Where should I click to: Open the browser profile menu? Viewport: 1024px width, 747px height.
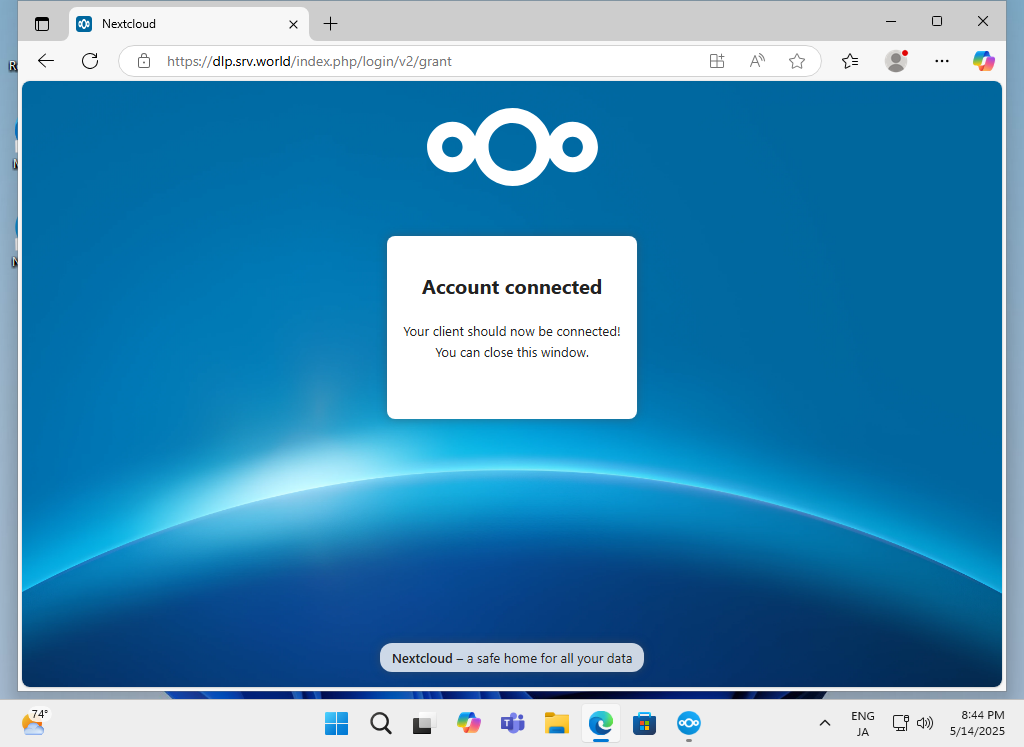(896, 61)
